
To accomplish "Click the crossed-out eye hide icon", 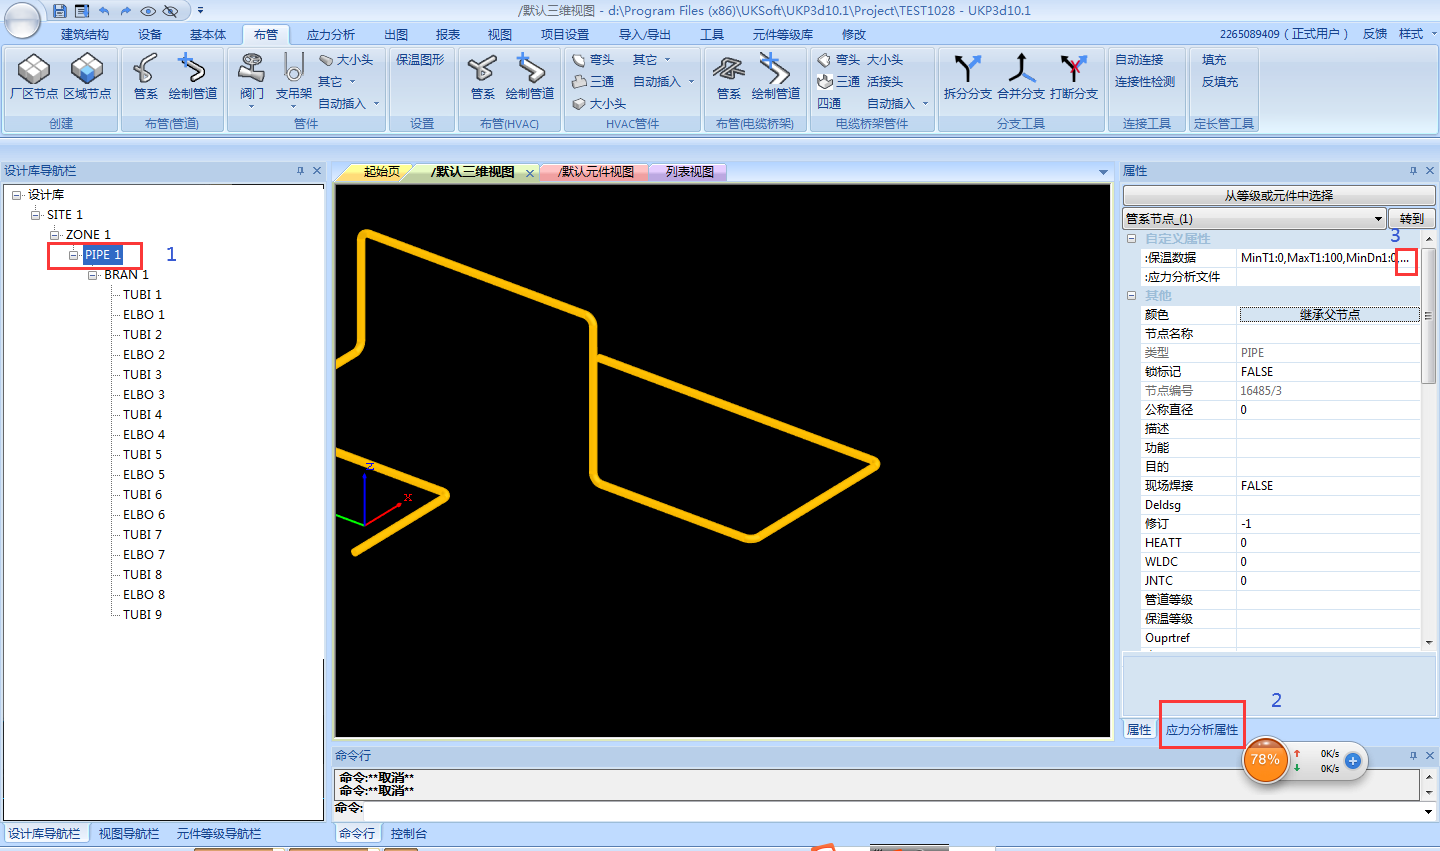I will [x=170, y=11].
